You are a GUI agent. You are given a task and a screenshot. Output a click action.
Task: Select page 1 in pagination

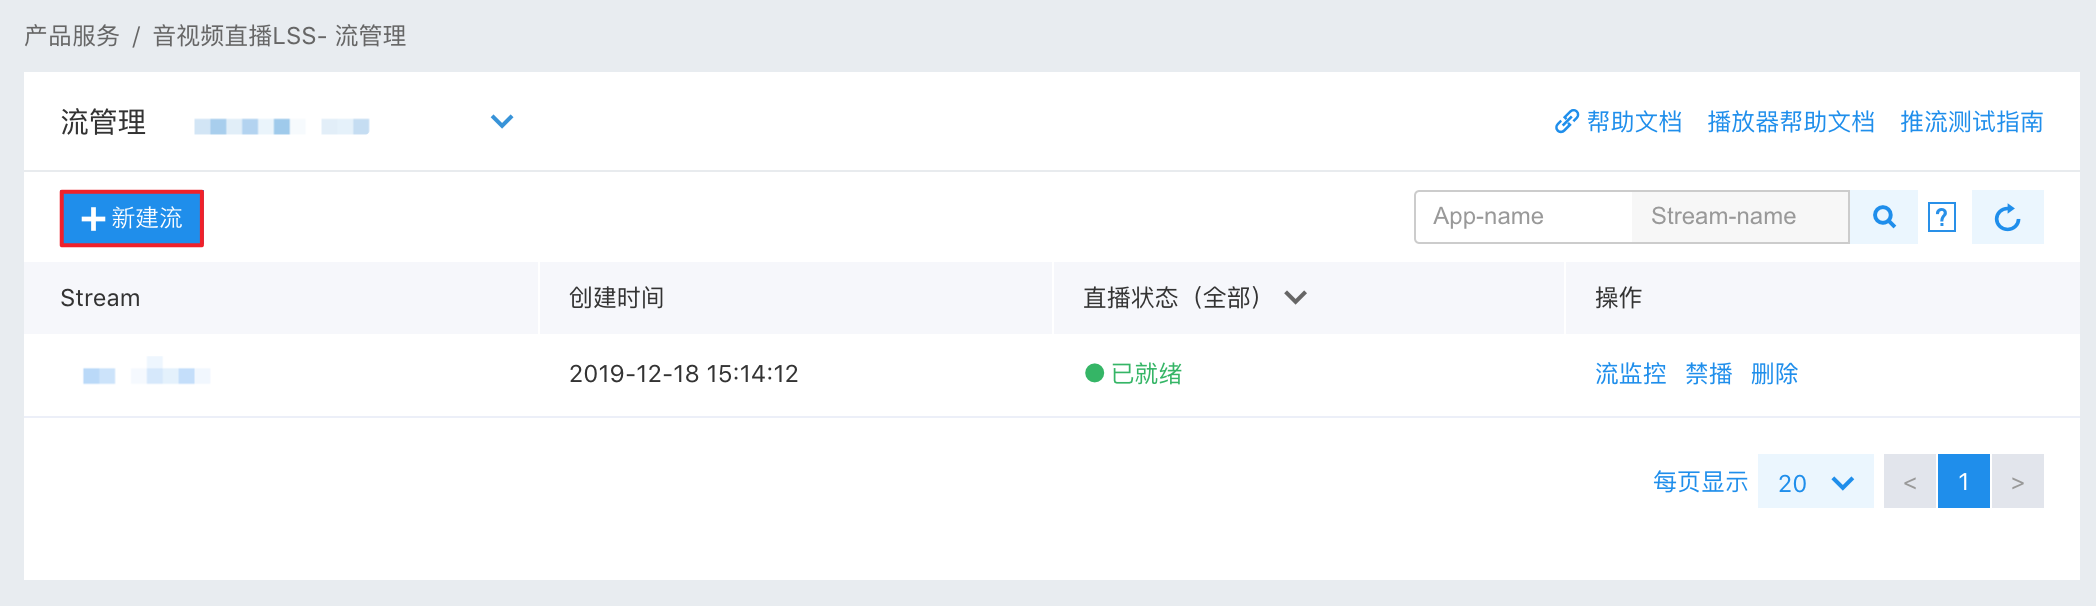pyautogui.click(x=1964, y=482)
